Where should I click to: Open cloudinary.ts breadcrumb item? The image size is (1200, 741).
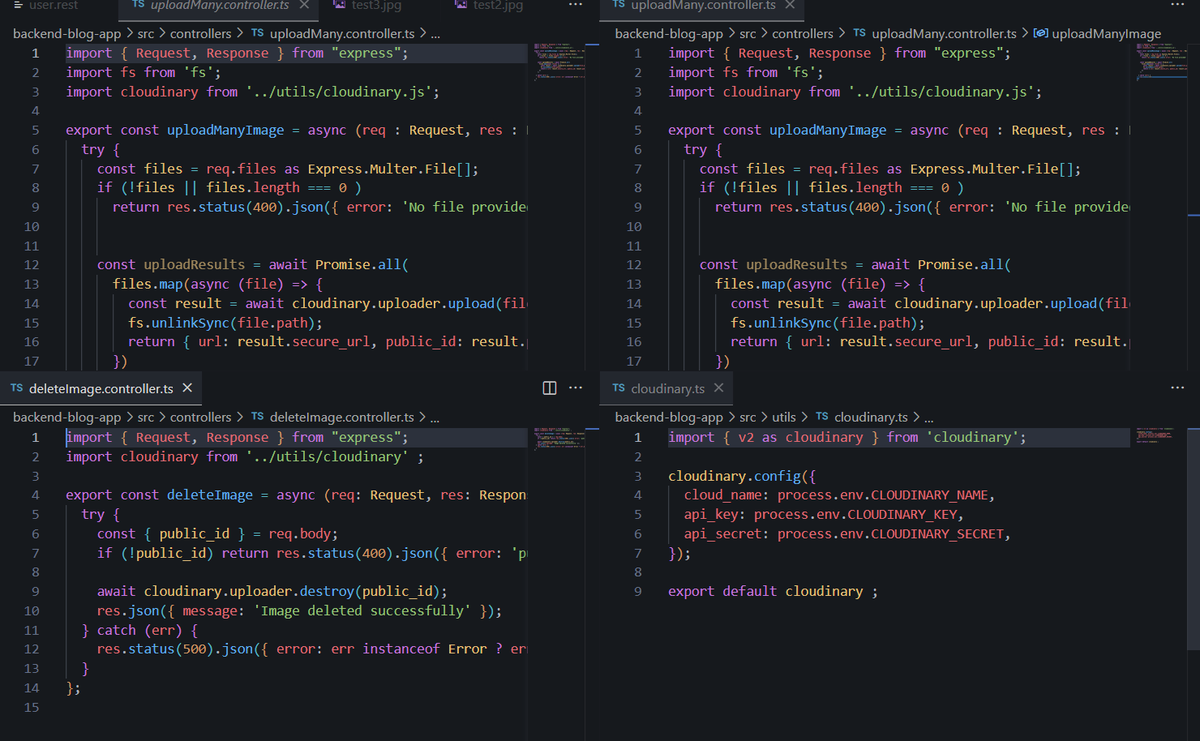871,417
